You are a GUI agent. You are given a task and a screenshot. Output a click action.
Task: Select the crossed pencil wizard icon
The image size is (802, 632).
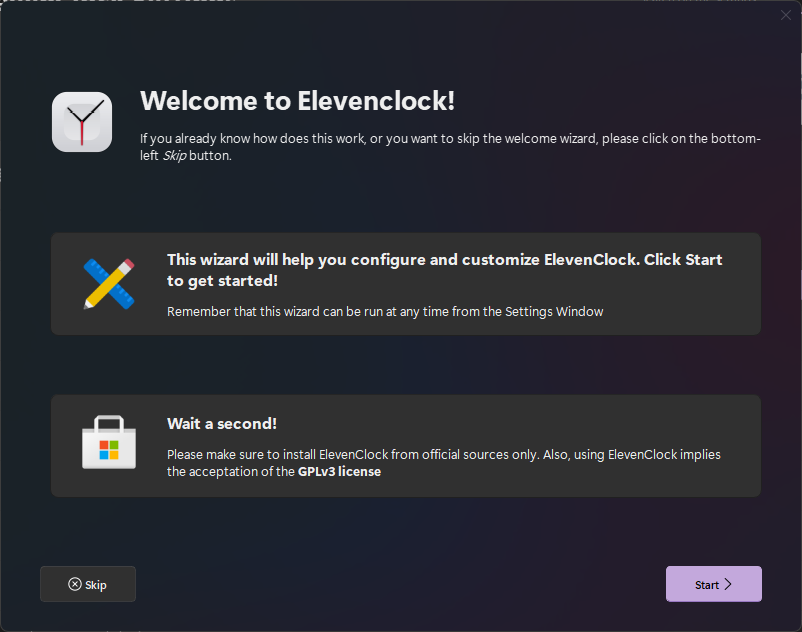click(x=108, y=283)
